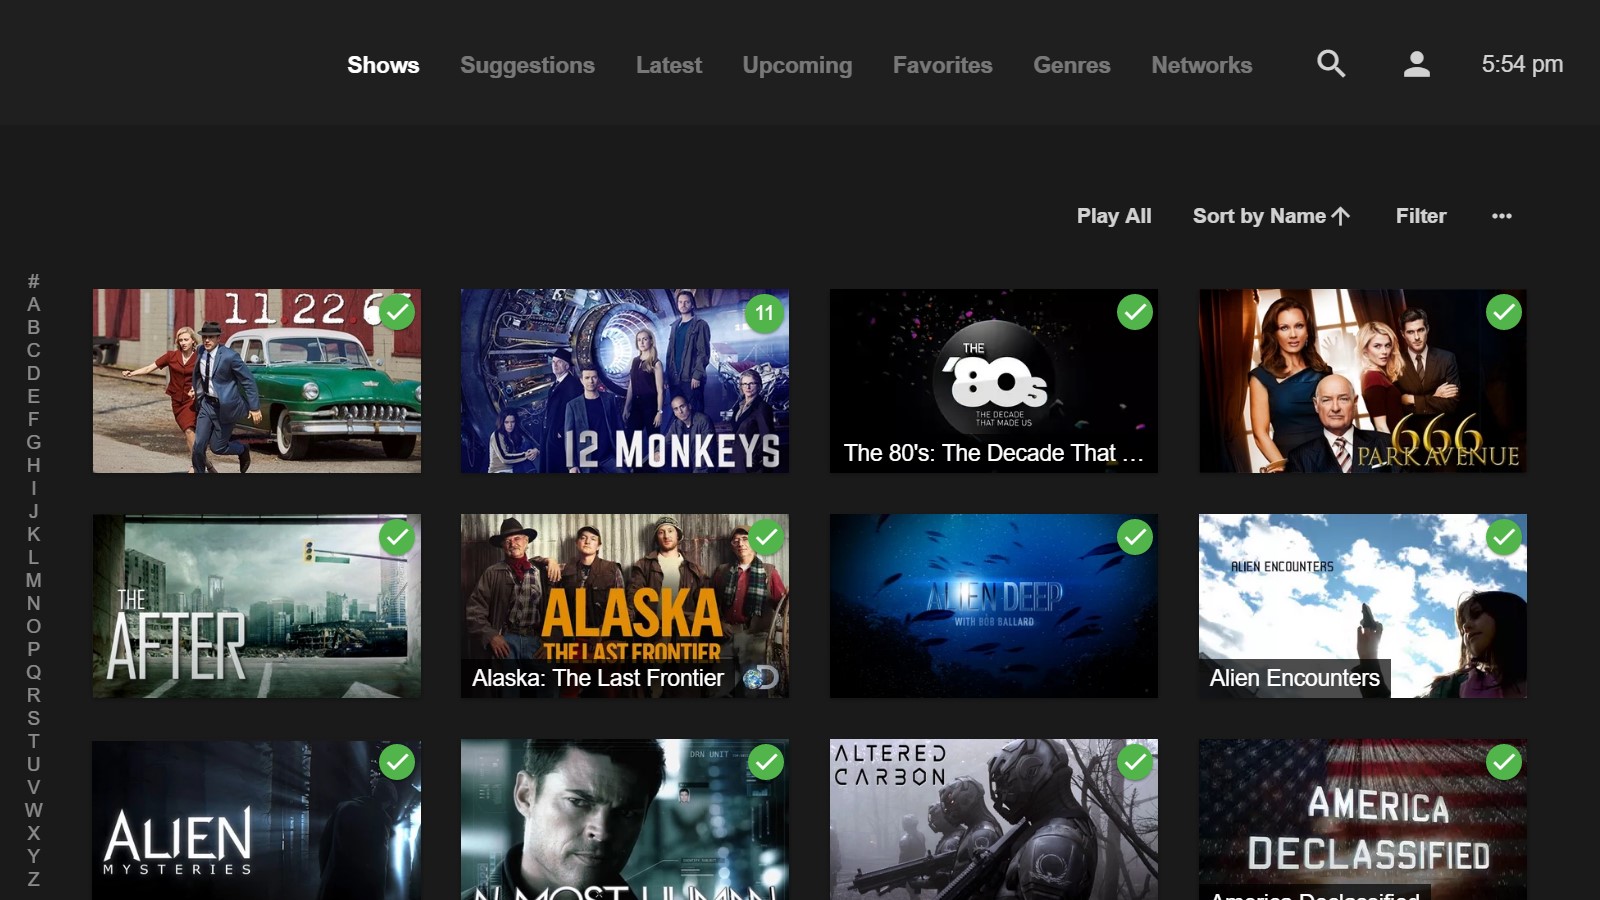Image resolution: width=1600 pixels, height=900 pixels.
Task: Open the user profile icon
Action: [1416, 64]
